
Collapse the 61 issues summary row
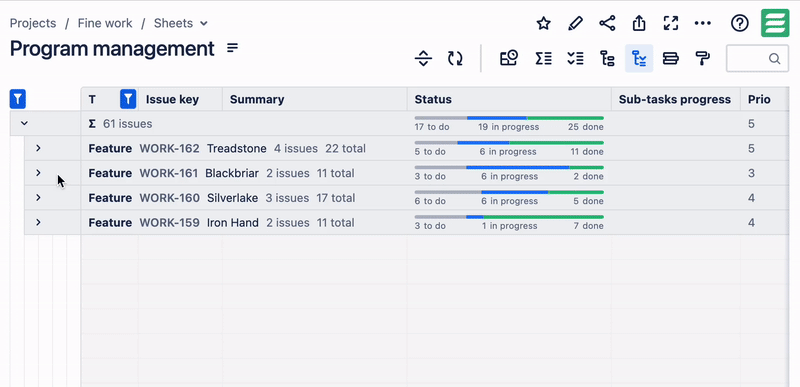(24, 123)
